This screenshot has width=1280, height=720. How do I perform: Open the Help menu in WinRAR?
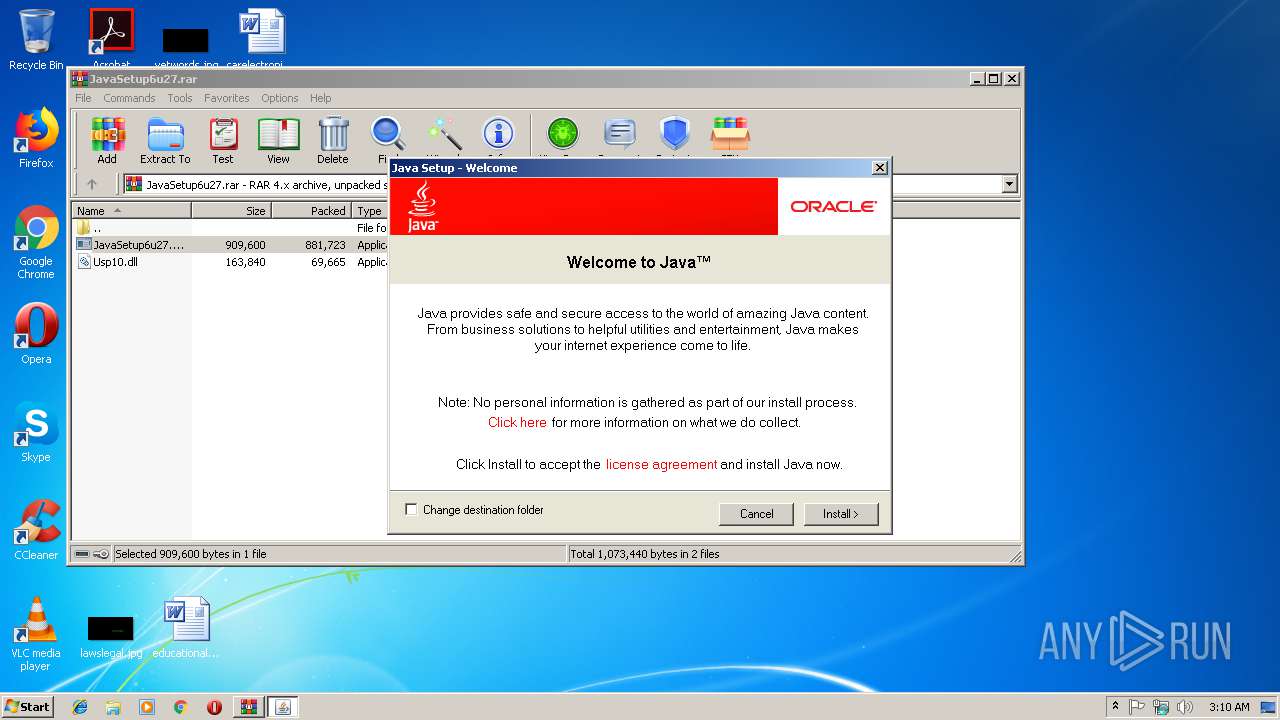tap(320, 98)
